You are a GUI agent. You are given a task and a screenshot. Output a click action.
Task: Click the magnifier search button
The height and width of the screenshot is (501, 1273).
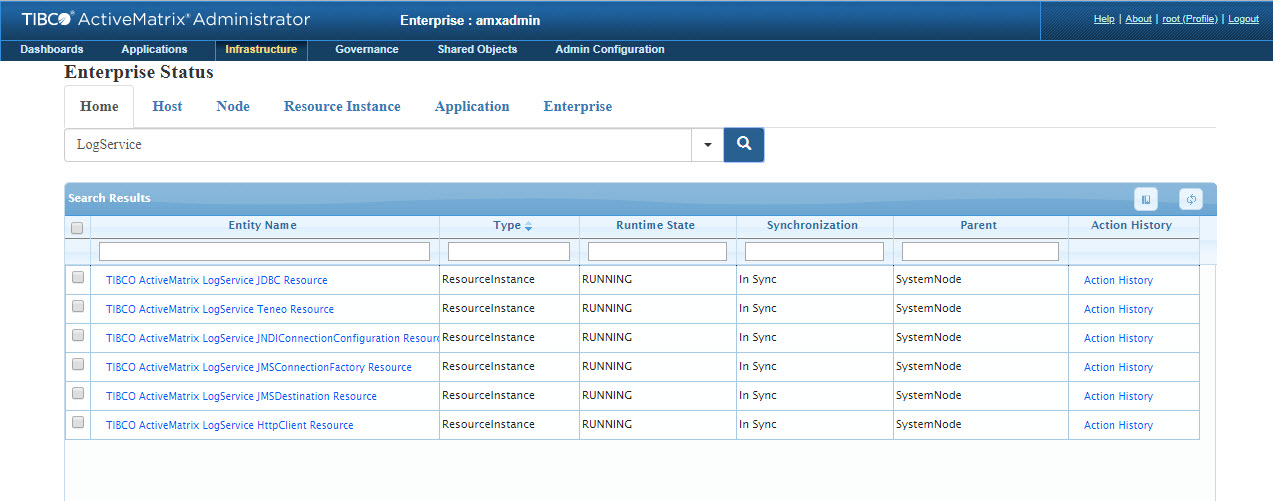pyautogui.click(x=743, y=144)
